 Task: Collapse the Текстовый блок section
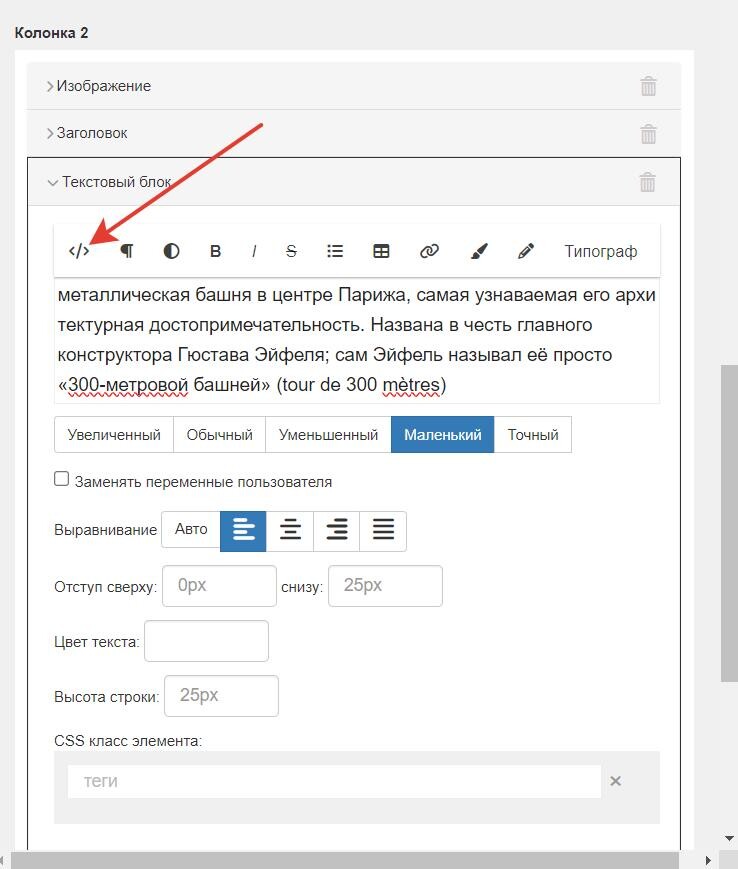[53, 182]
